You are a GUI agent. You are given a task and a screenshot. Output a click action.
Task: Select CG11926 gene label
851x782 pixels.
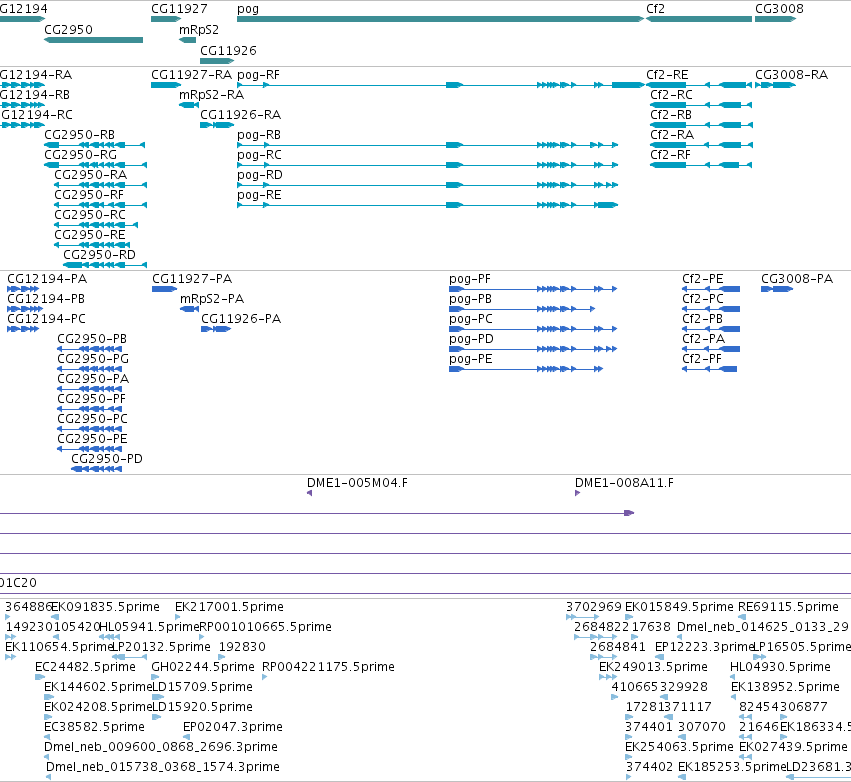point(228,50)
